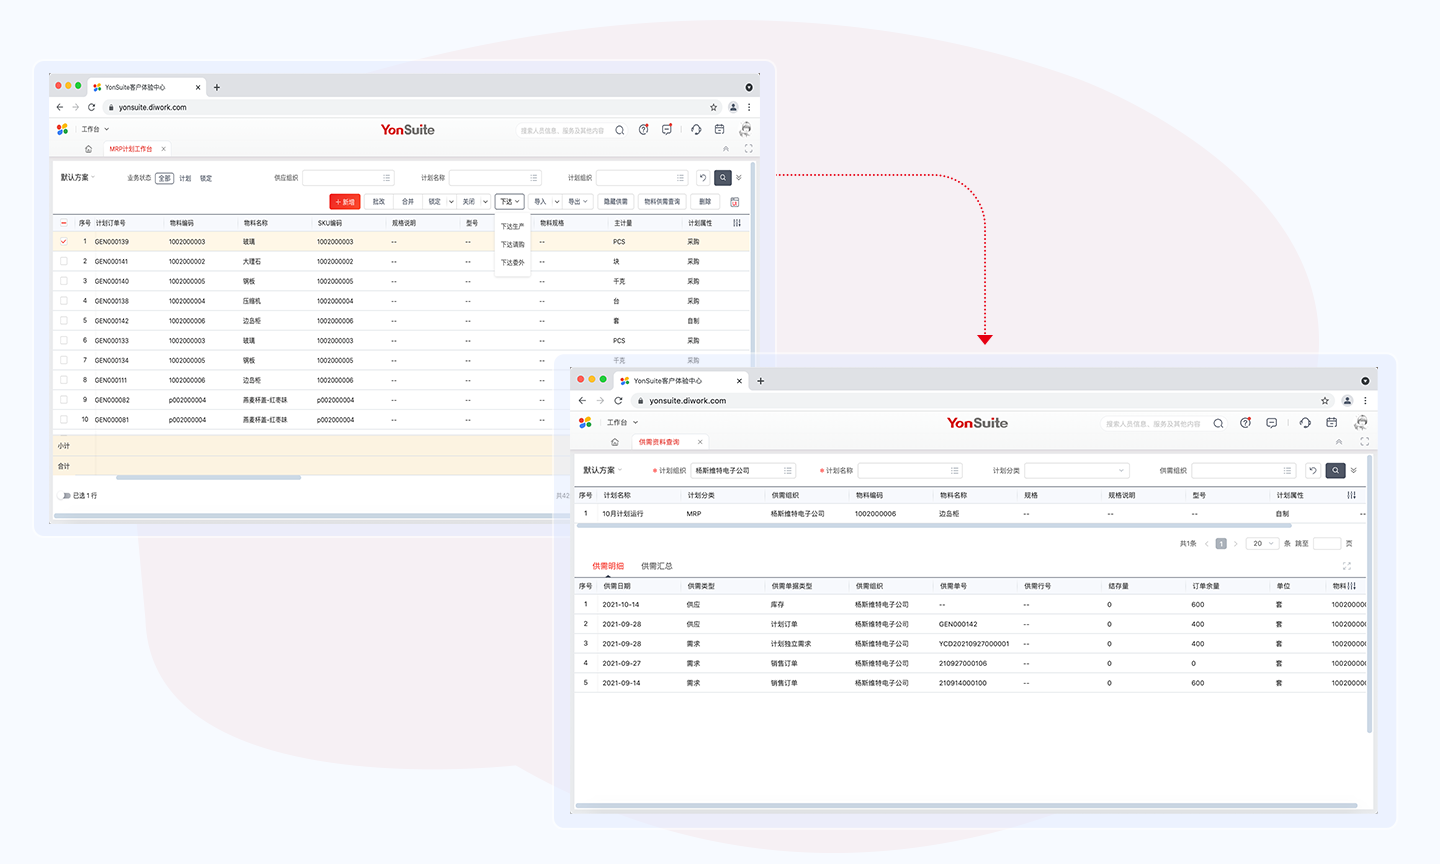The image size is (1440, 864).
Task: Click the red 新增 button
Action: (345, 202)
